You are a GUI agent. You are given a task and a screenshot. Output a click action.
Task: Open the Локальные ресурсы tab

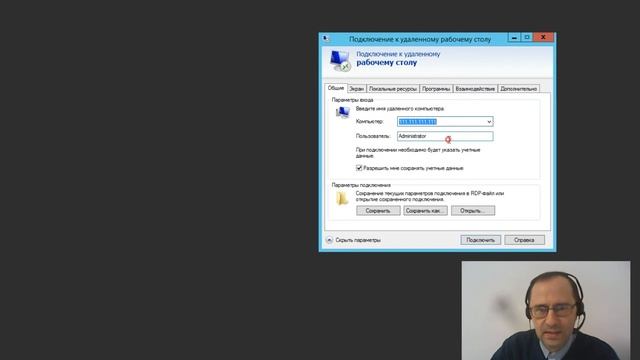(x=393, y=89)
